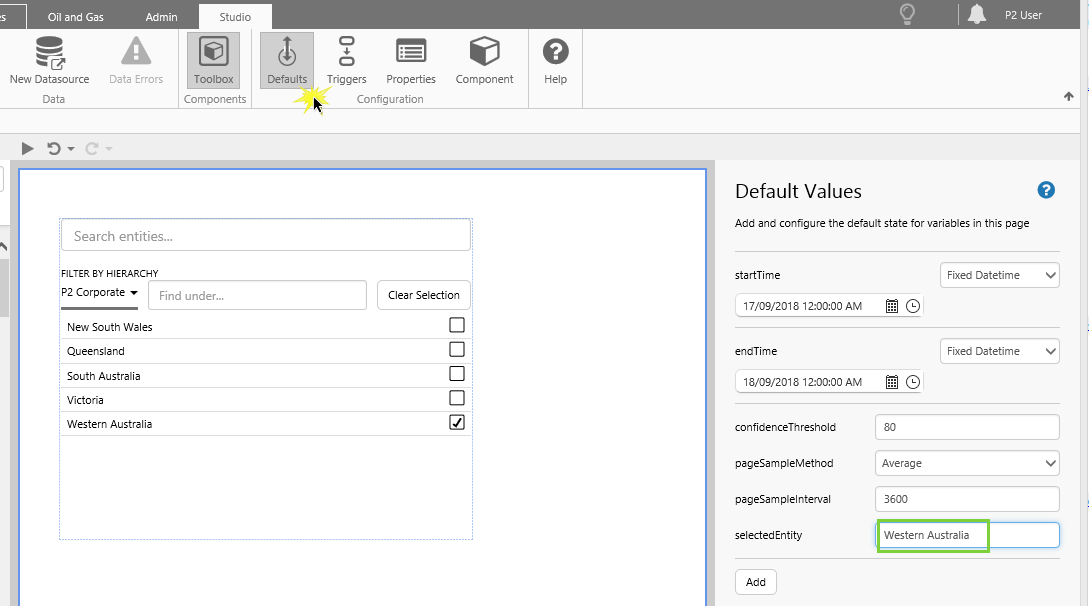The width and height of the screenshot is (1089, 606).
Task: Click the Help icon in ribbon
Action: [555, 60]
